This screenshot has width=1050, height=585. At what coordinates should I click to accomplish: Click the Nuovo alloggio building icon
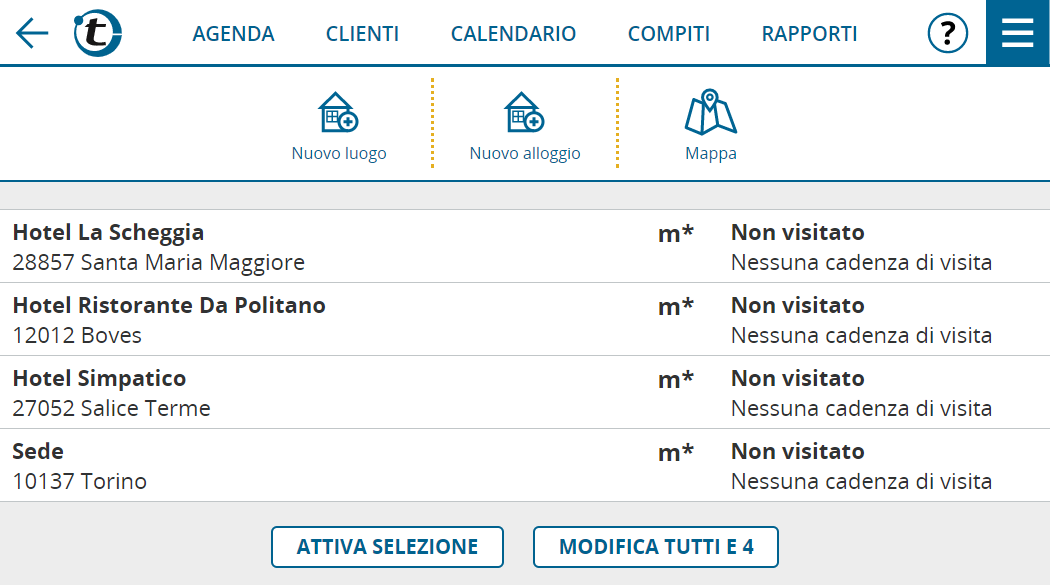point(524,112)
